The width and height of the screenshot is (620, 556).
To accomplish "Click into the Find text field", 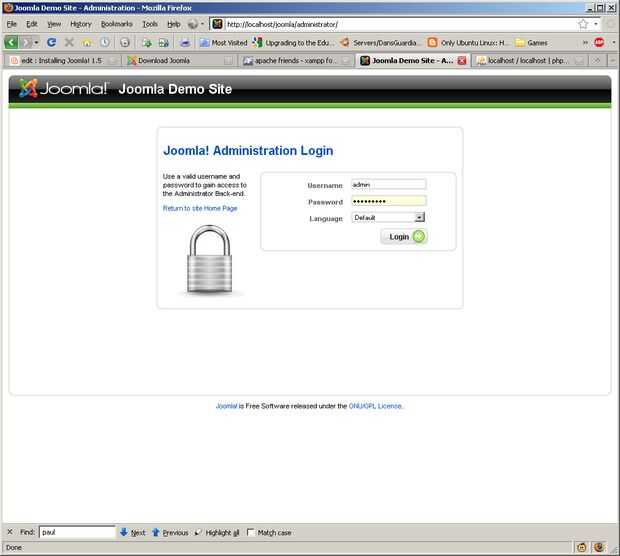I will [x=77, y=532].
